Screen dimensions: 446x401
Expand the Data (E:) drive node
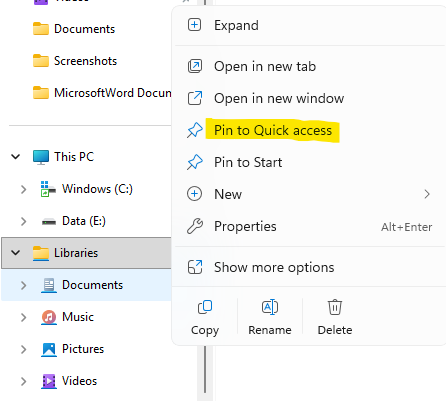pyautogui.click(x=23, y=221)
